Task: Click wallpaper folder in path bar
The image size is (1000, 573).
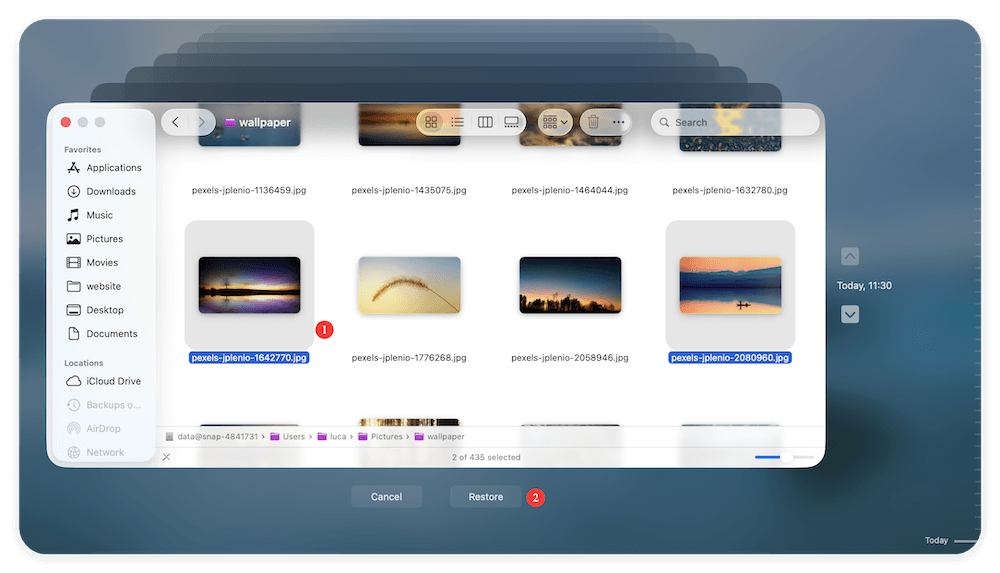Action: (x=440, y=436)
